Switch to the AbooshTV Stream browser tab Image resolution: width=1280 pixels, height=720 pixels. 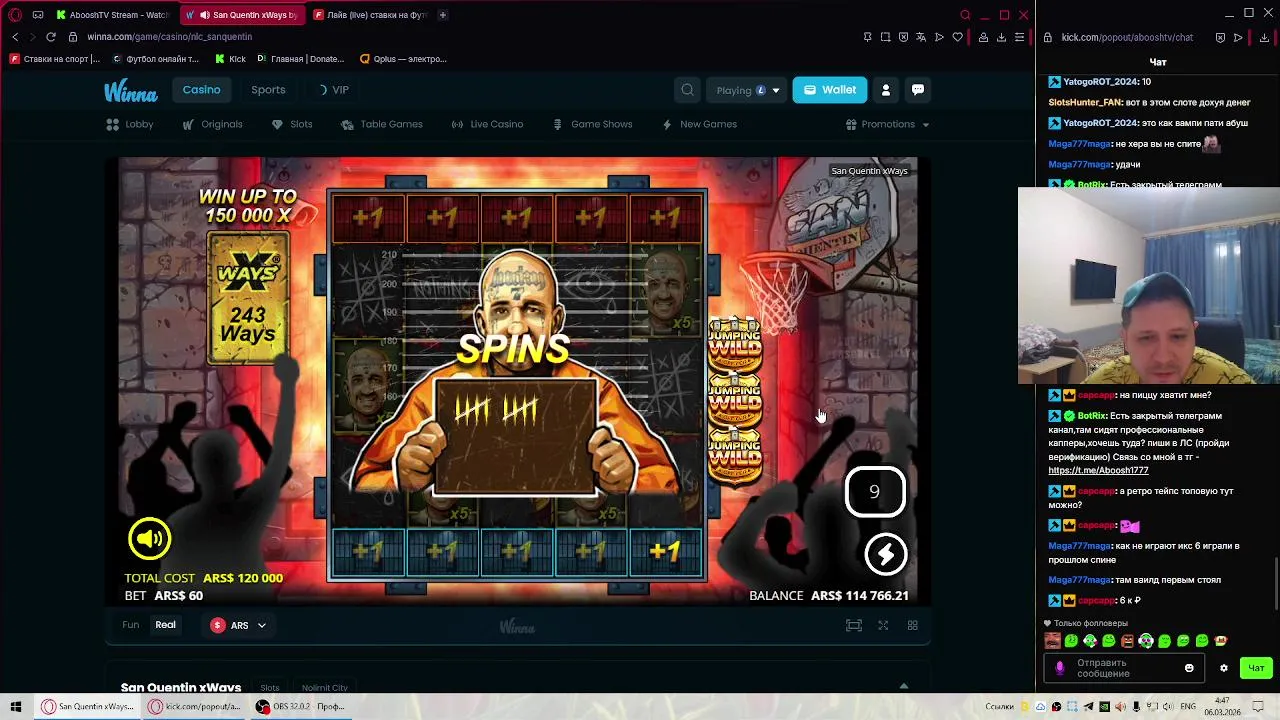[112, 15]
